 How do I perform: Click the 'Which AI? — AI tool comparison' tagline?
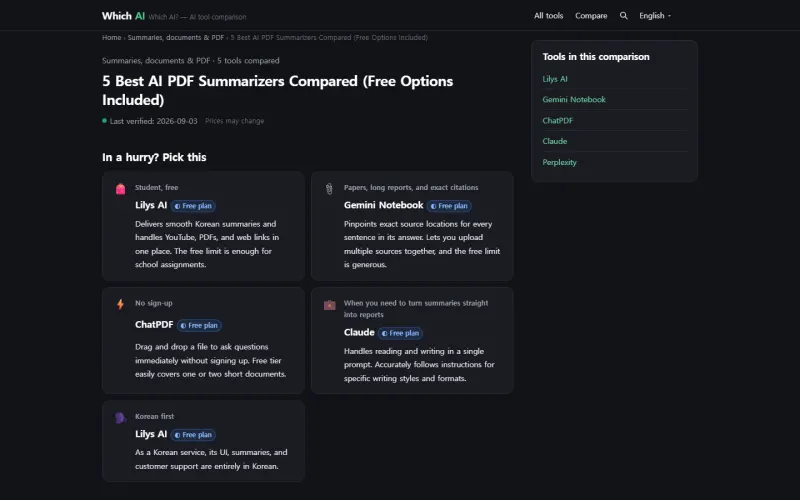point(197,17)
